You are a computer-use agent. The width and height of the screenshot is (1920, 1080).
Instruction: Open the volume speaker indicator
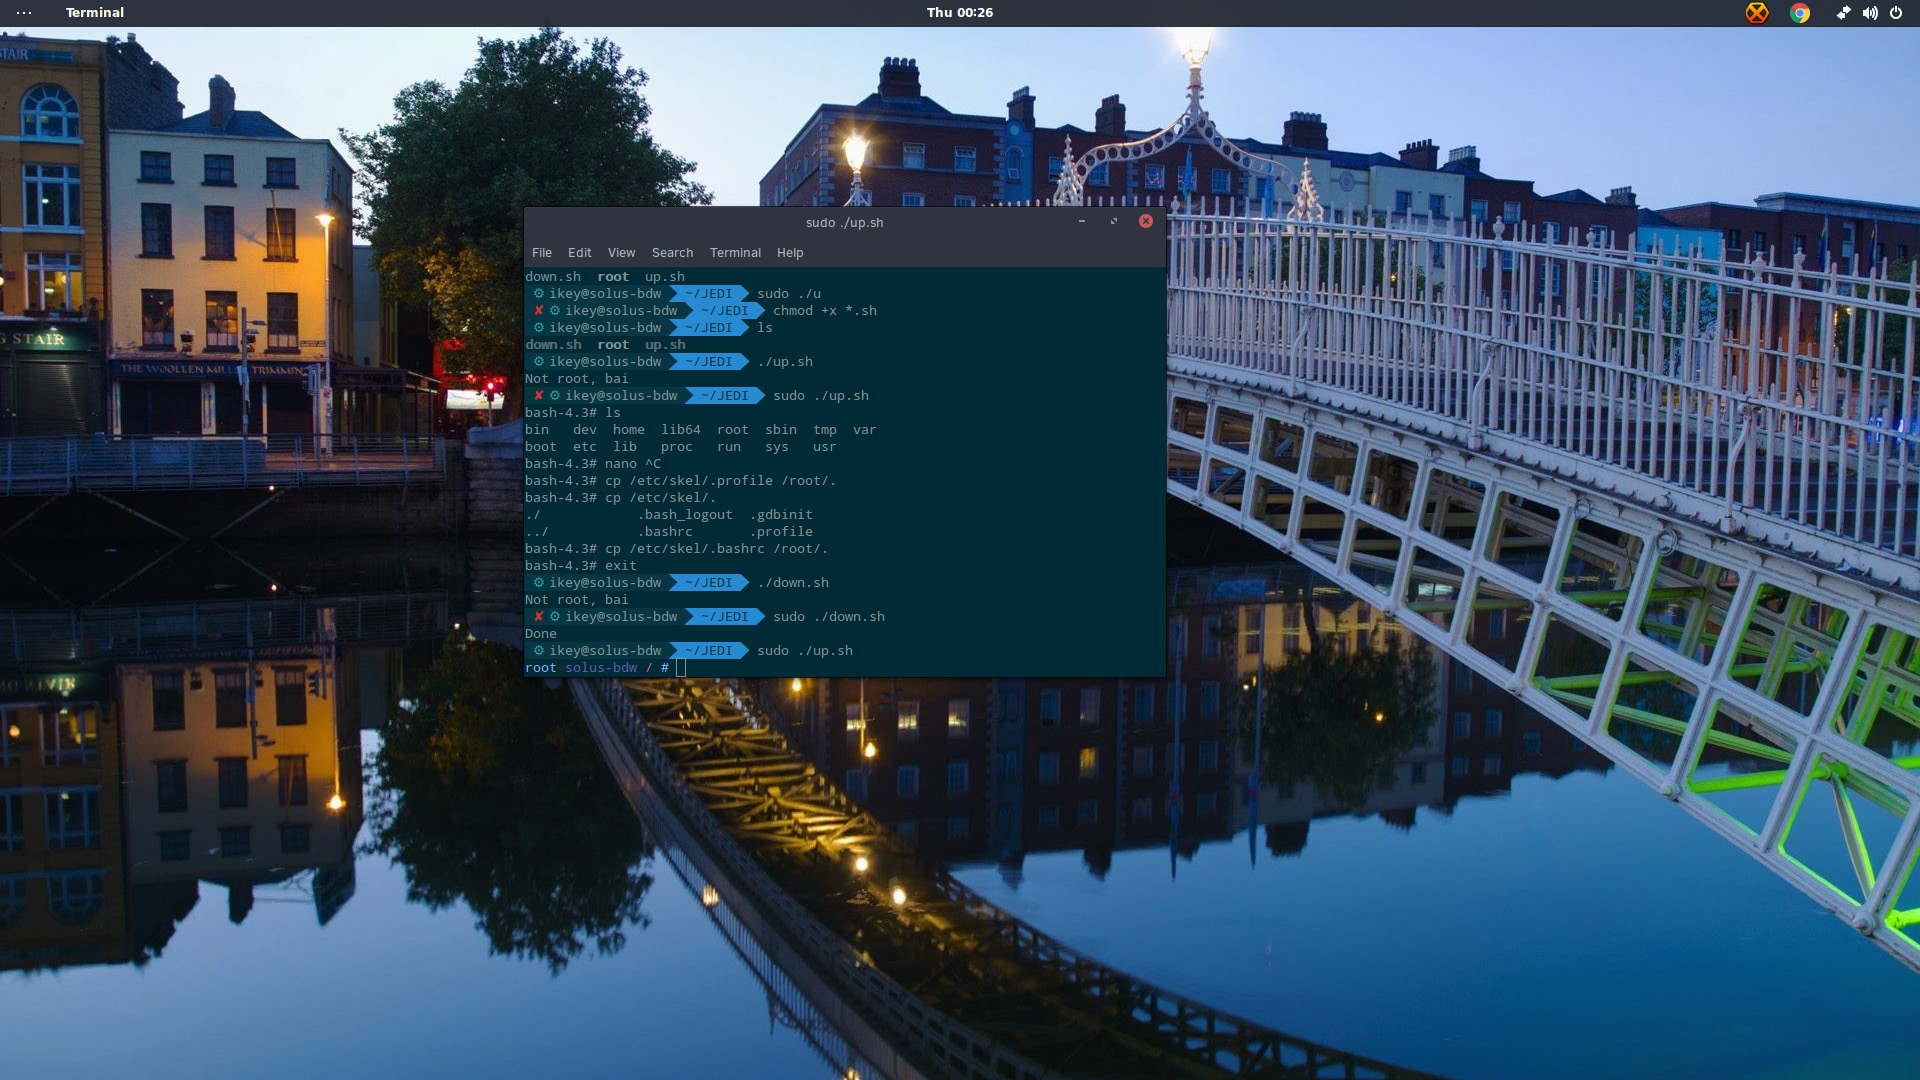[x=1870, y=13]
